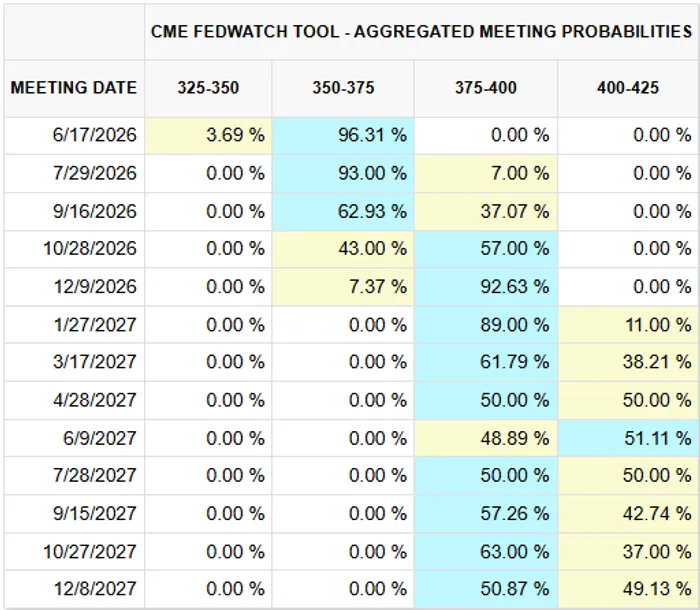Select the 92.63 % probability cell
Image resolution: width=700 pixels, height=610 pixels.
tap(486, 287)
